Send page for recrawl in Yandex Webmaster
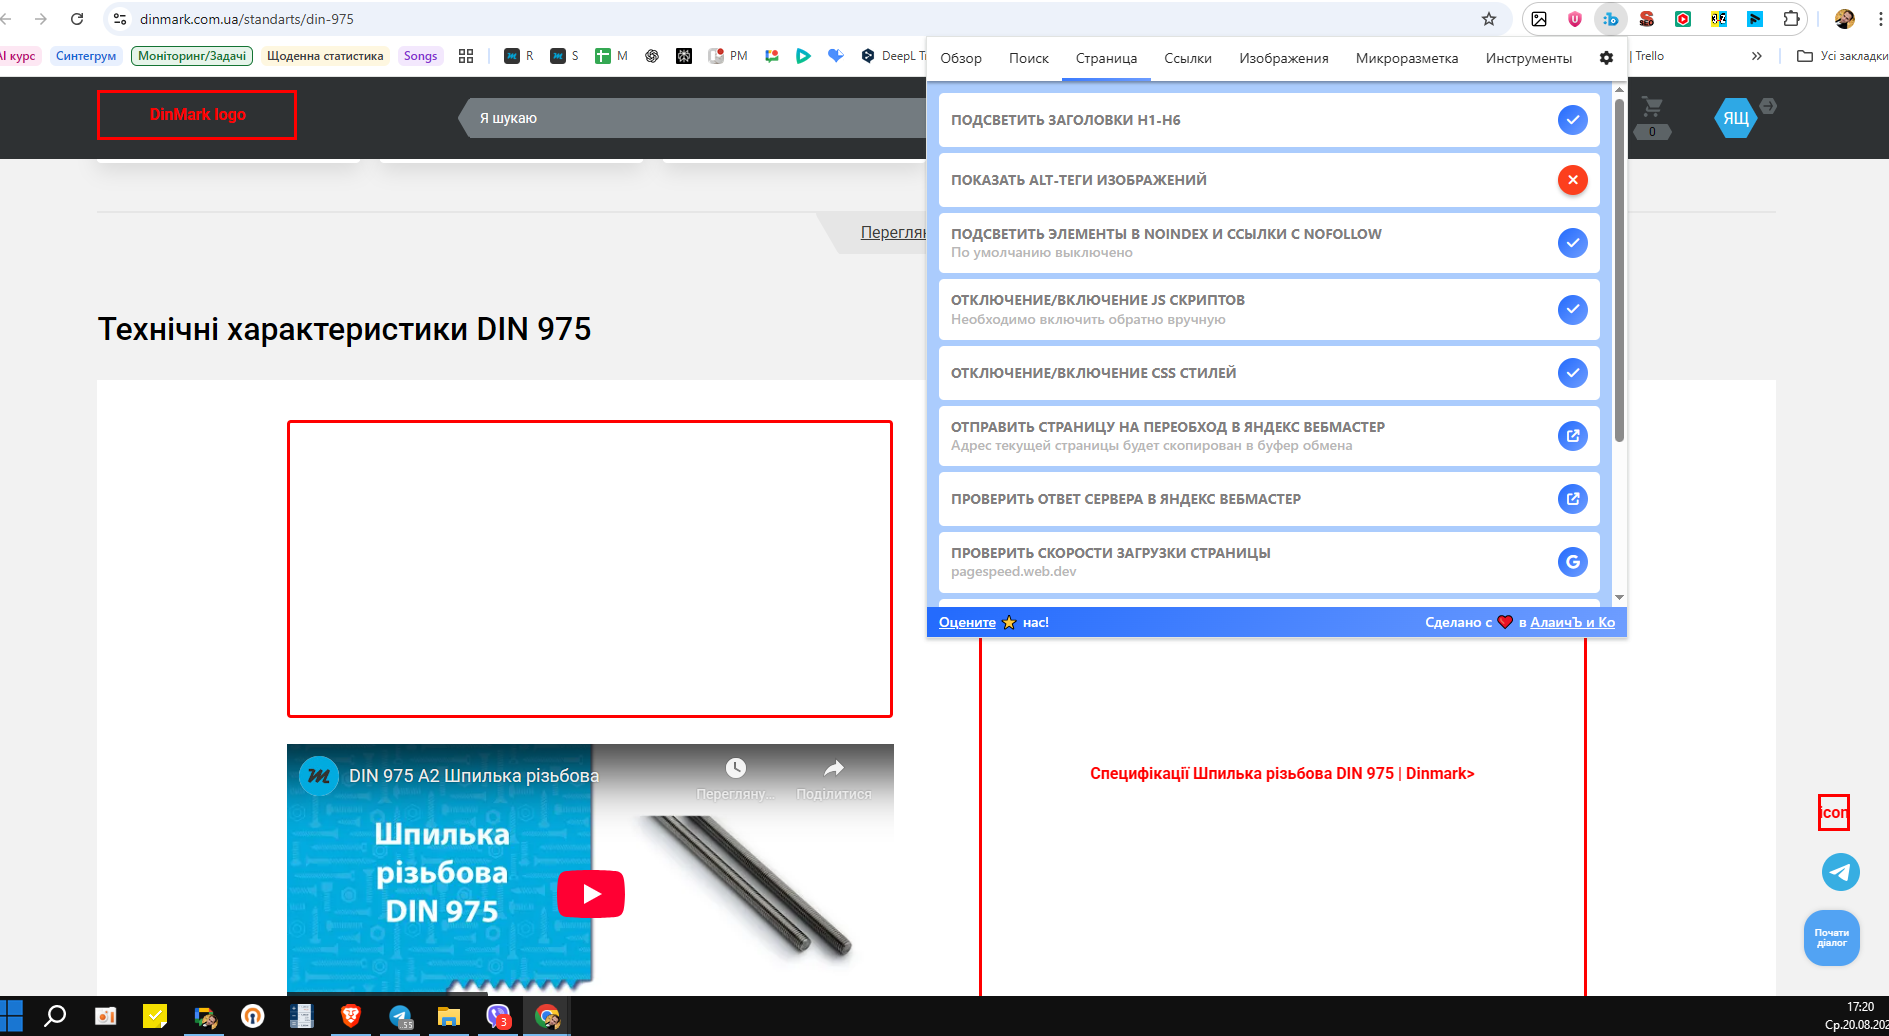Screen dimensions: 1889x1036 point(1572,435)
